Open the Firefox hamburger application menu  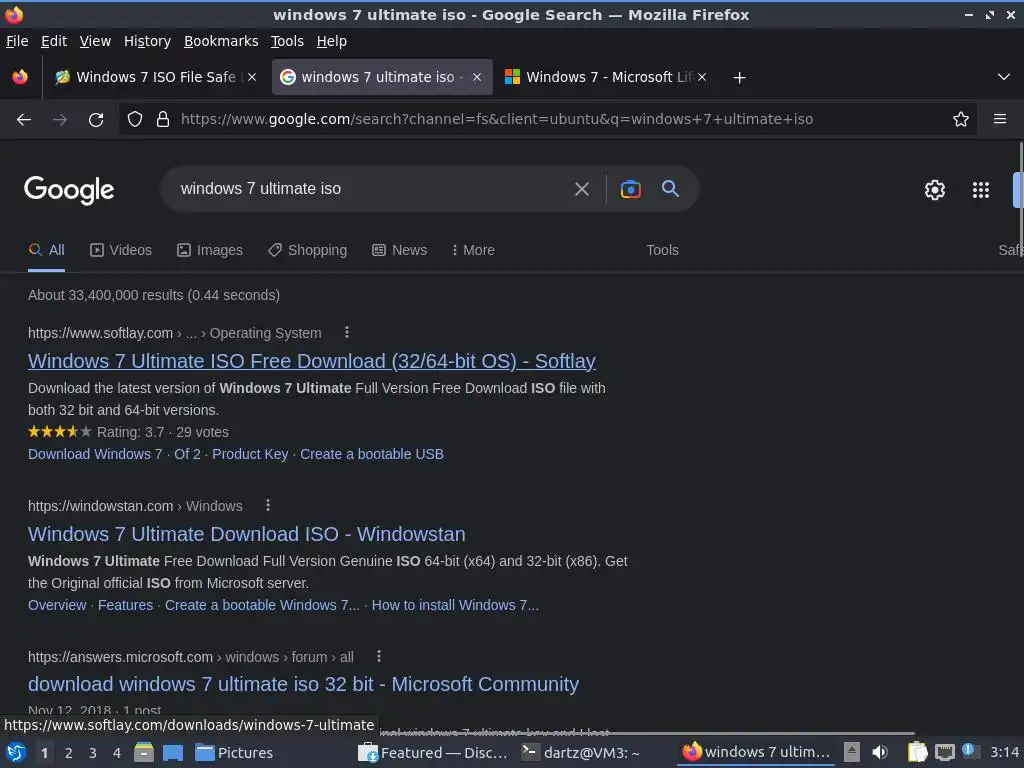(999, 119)
